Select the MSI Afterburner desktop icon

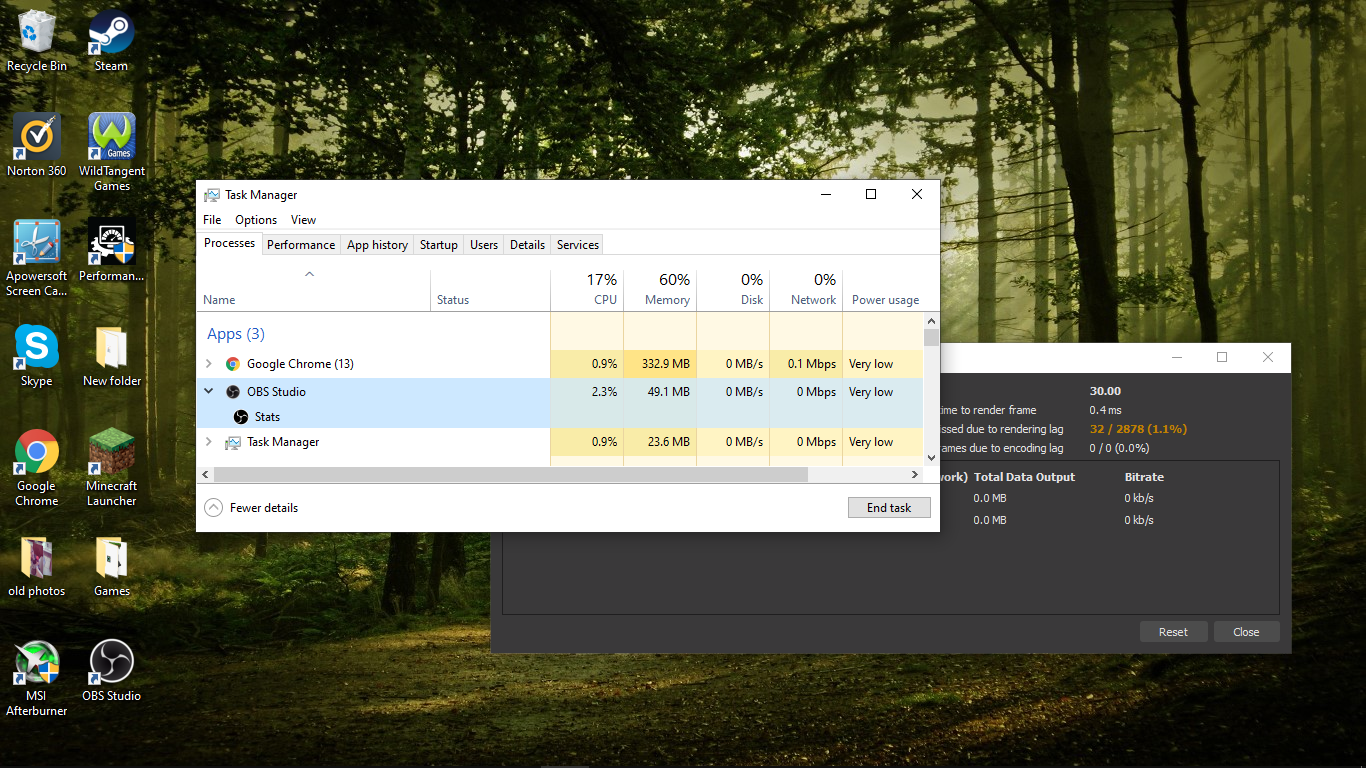tap(37, 678)
